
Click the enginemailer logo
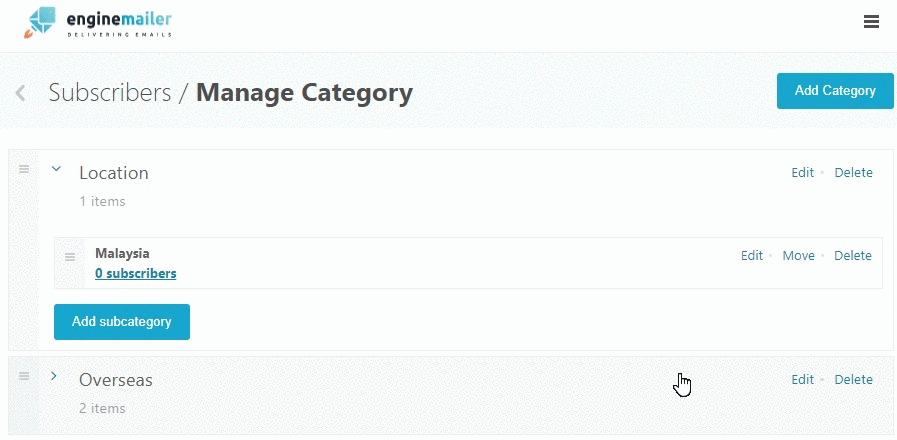tap(98, 23)
